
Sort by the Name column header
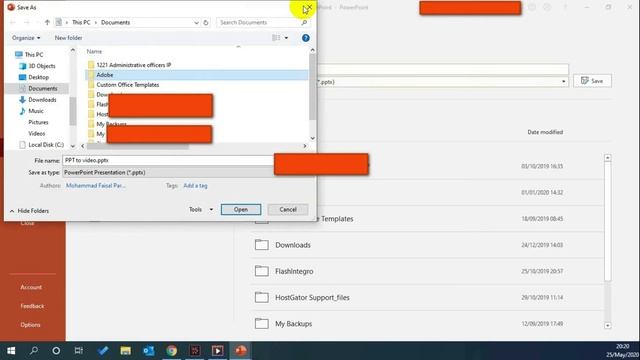click(94, 51)
